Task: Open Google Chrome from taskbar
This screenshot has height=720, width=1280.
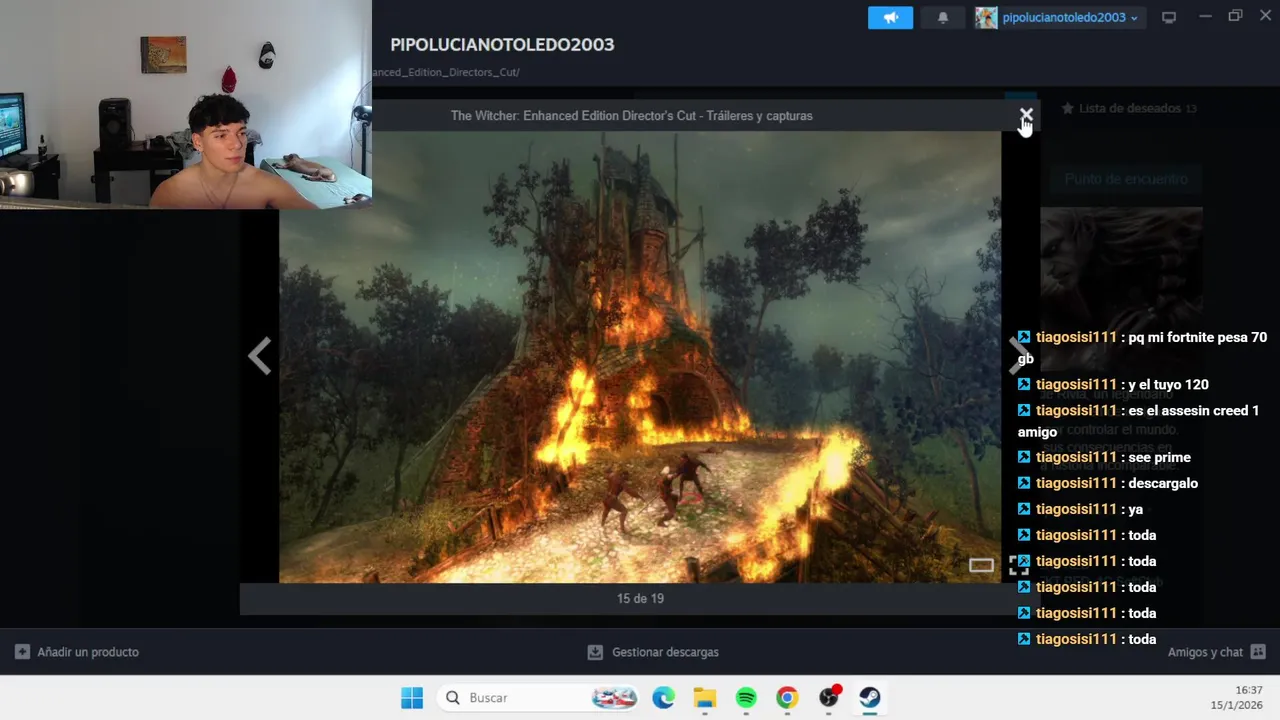Action: pyautogui.click(x=787, y=698)
